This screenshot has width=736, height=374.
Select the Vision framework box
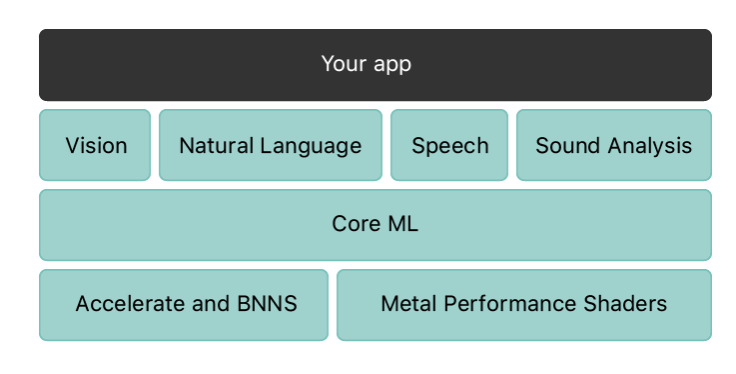point(95,145)
